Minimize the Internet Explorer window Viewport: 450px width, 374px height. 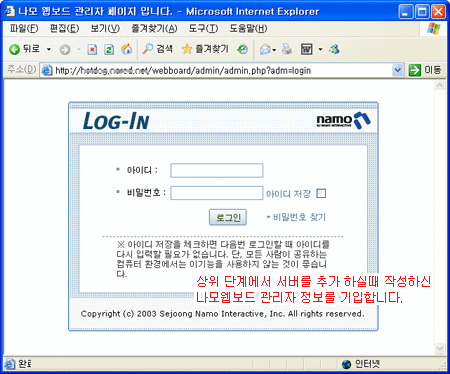click(x=406, y=12)
